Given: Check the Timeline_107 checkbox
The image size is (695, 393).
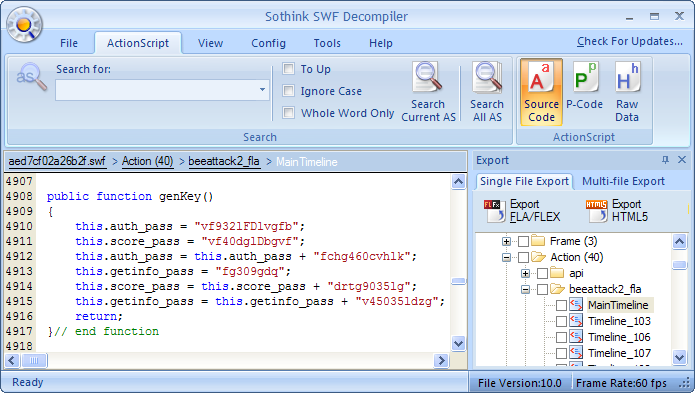Looking at the screenshot, I should pyautogui.click(x=561, y=353).
